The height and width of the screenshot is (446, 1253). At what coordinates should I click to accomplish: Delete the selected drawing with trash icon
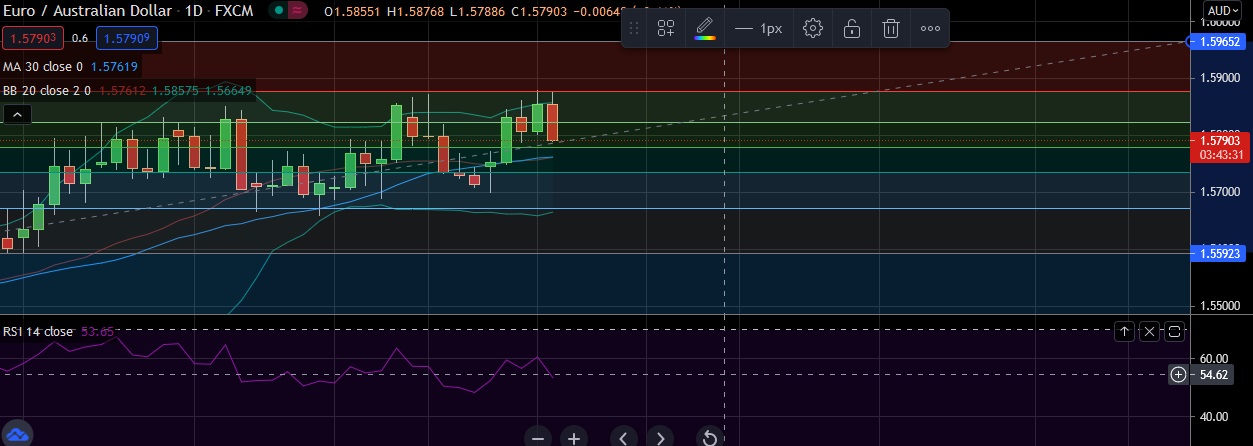[x=890, y=29]
